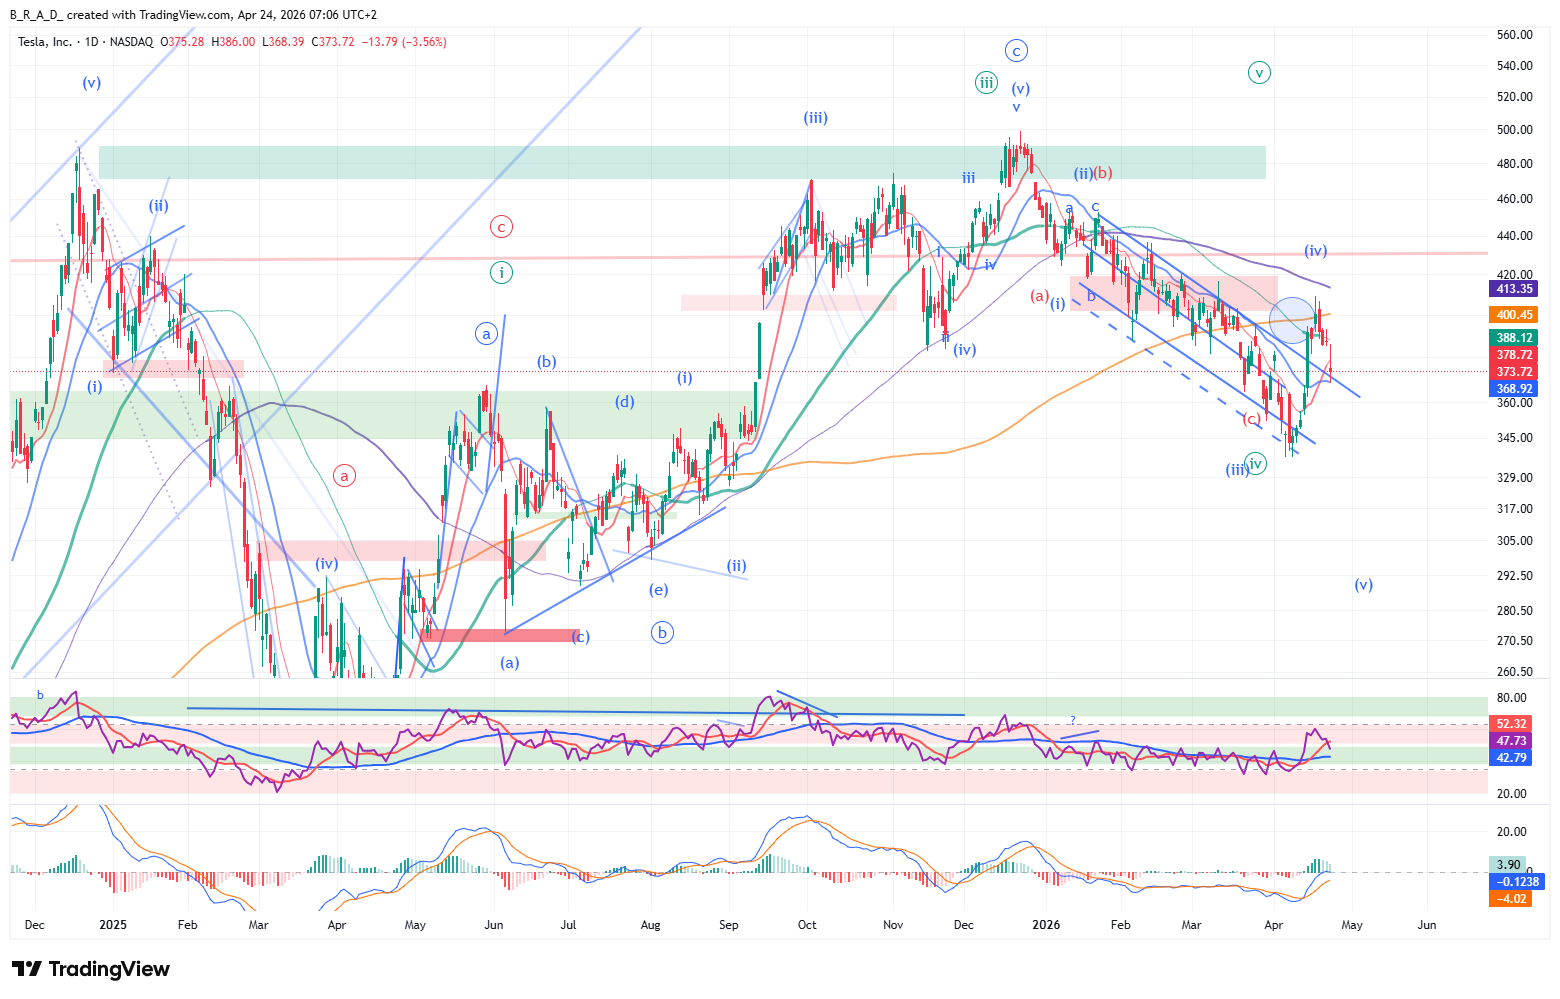
Task: Click the green 388.12 price axis label
Action: [1514, 339]
